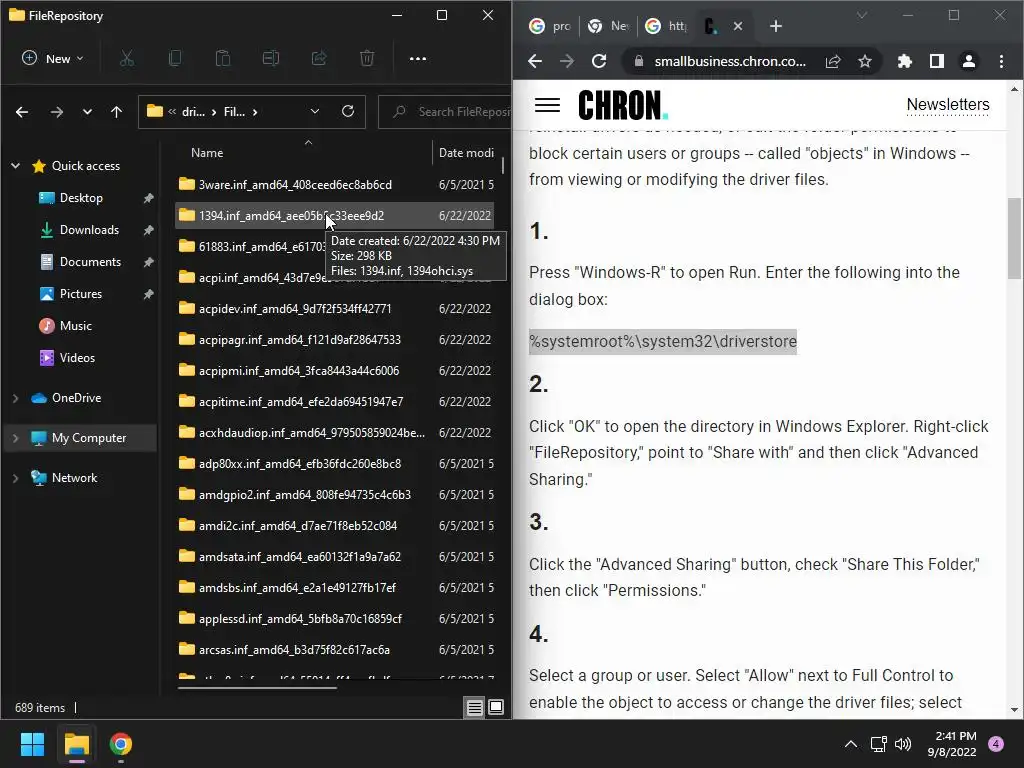The height and width of the screenshot is (768, 1024).
Task: Open Windows Start menu
Action: 32,744
